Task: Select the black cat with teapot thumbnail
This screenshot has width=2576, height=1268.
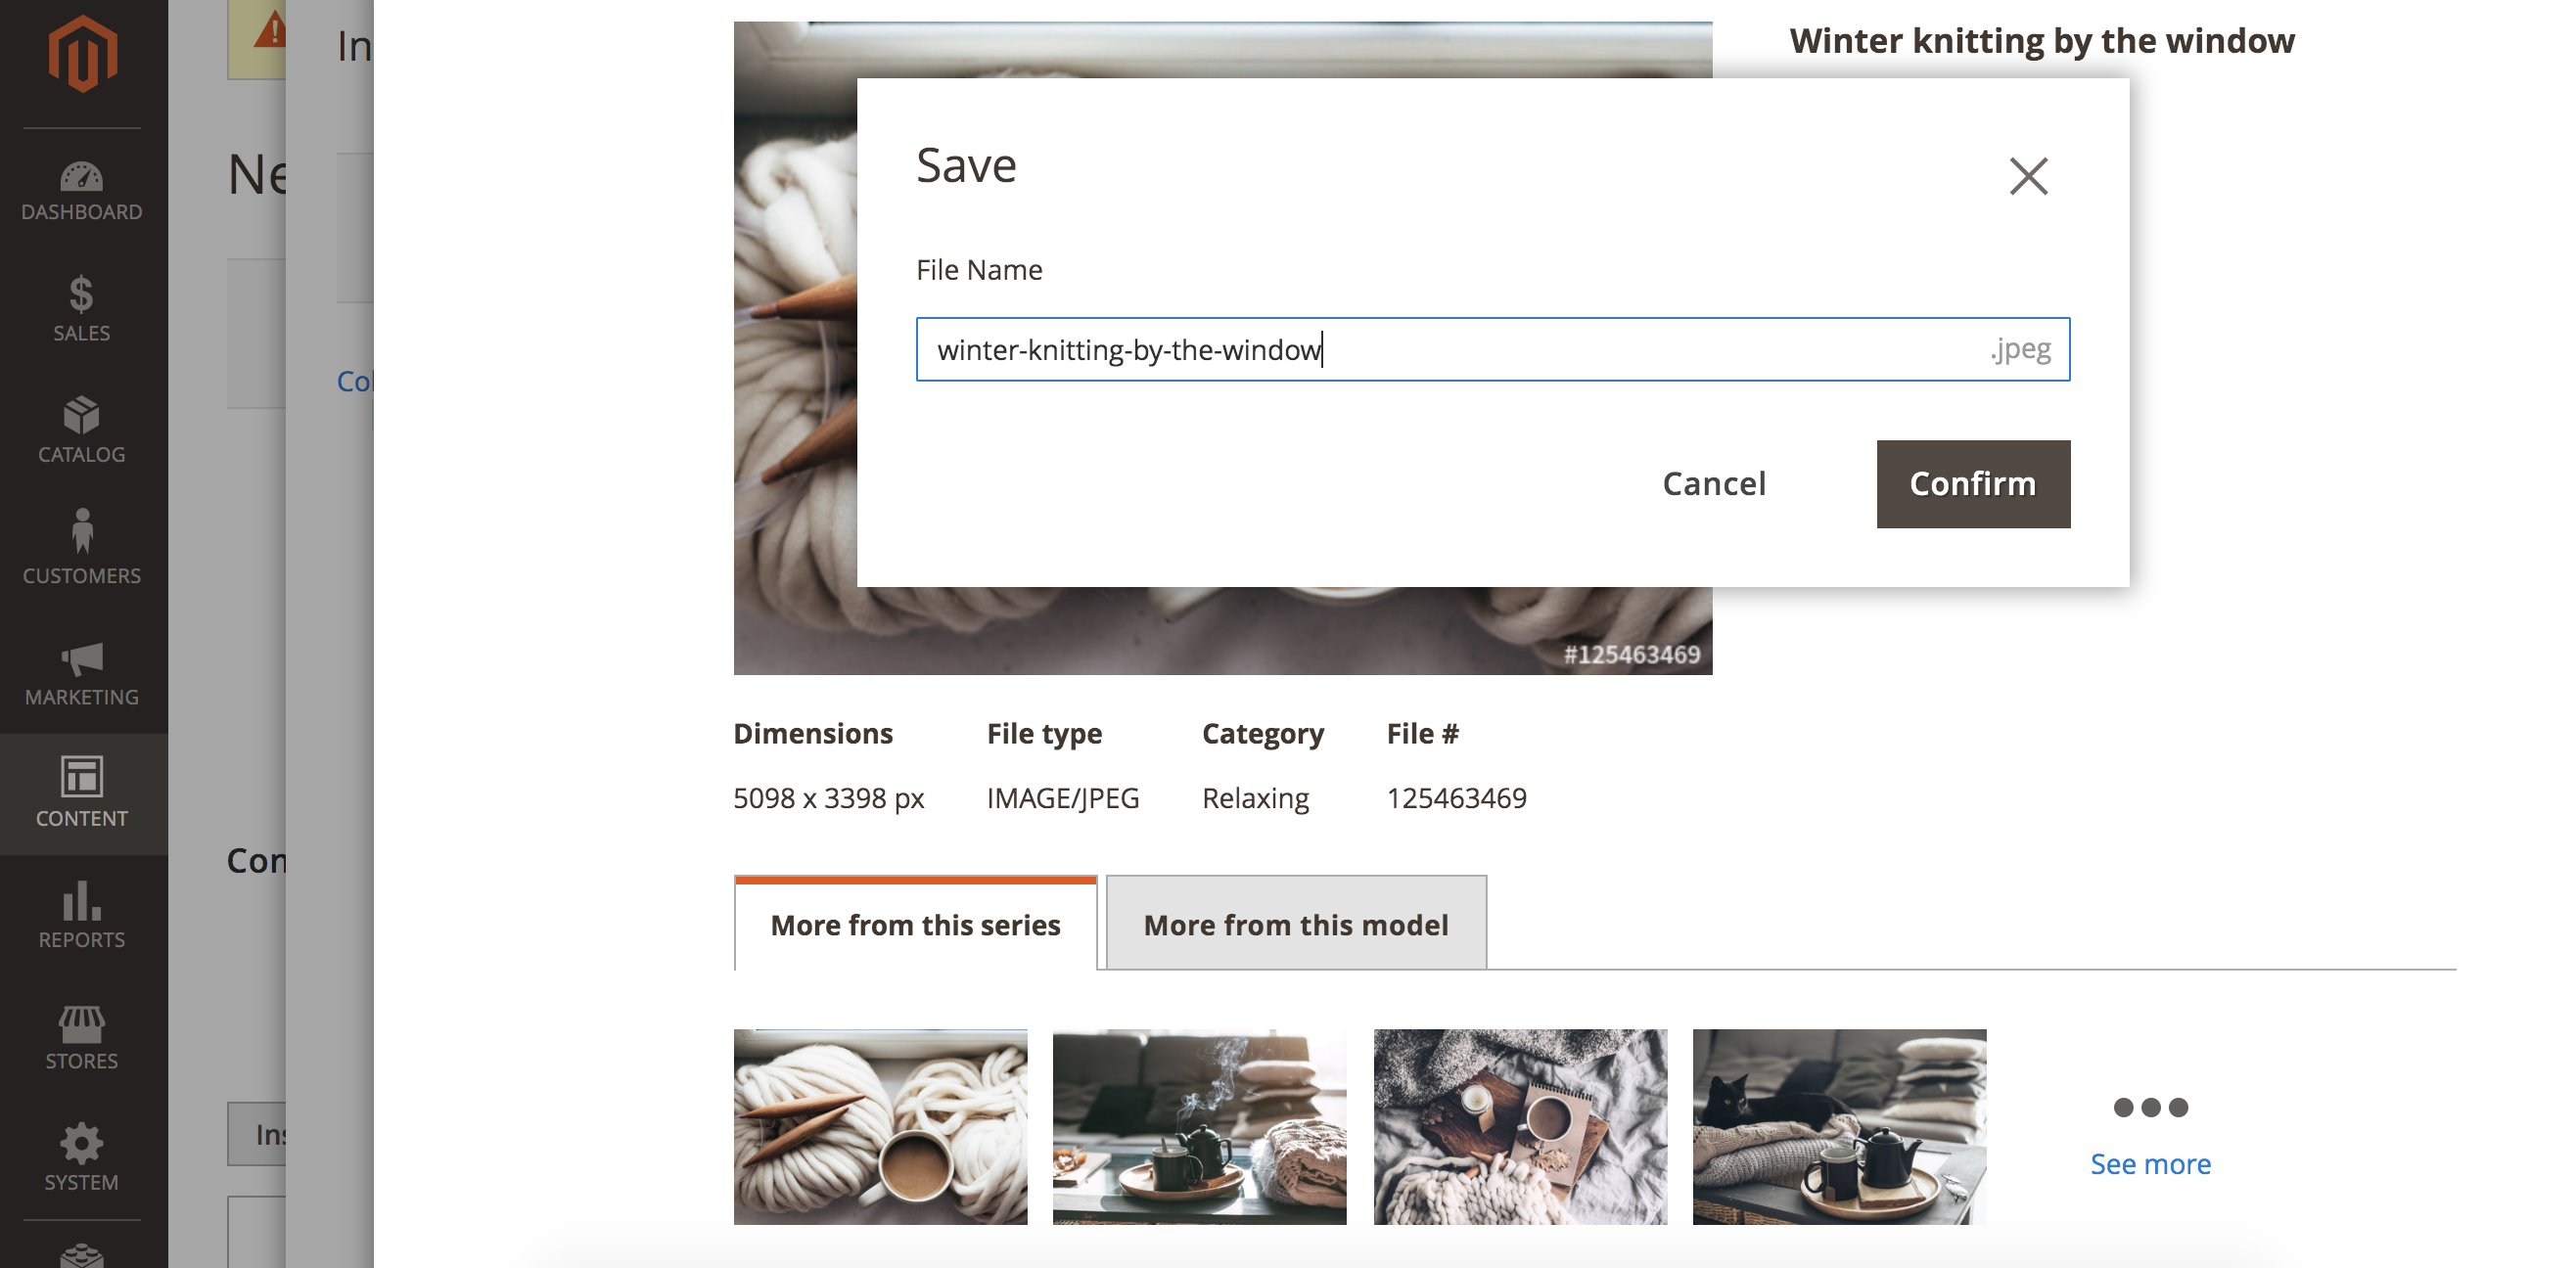Action: (1839, 1126)
